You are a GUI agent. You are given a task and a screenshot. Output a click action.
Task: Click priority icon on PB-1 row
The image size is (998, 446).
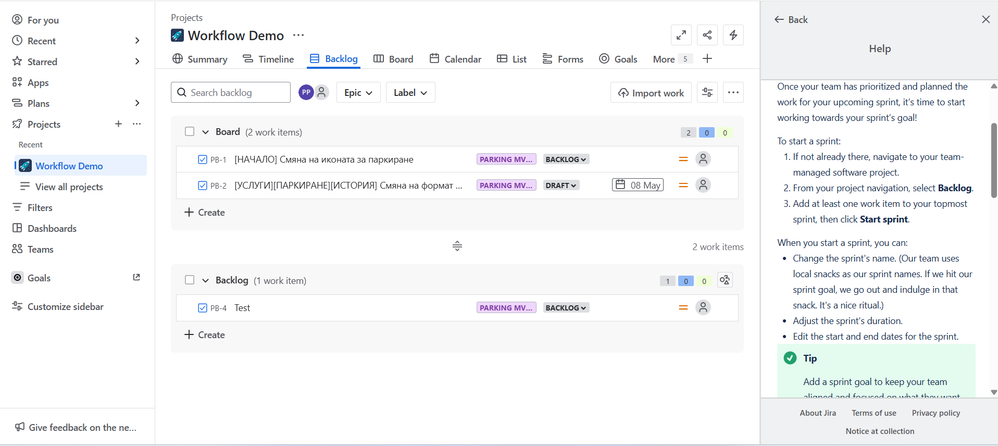coord(683,159)
